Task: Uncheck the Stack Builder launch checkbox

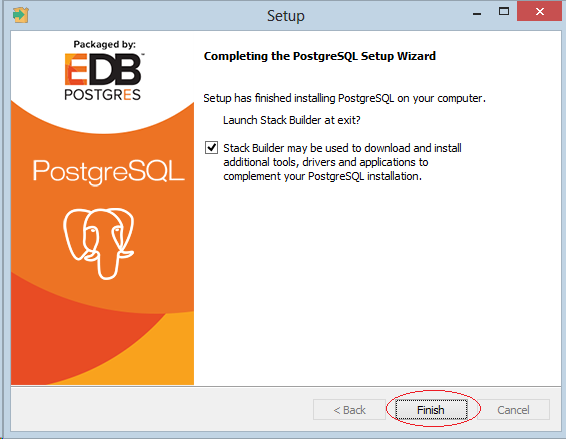Action: [x=211, y=148]
